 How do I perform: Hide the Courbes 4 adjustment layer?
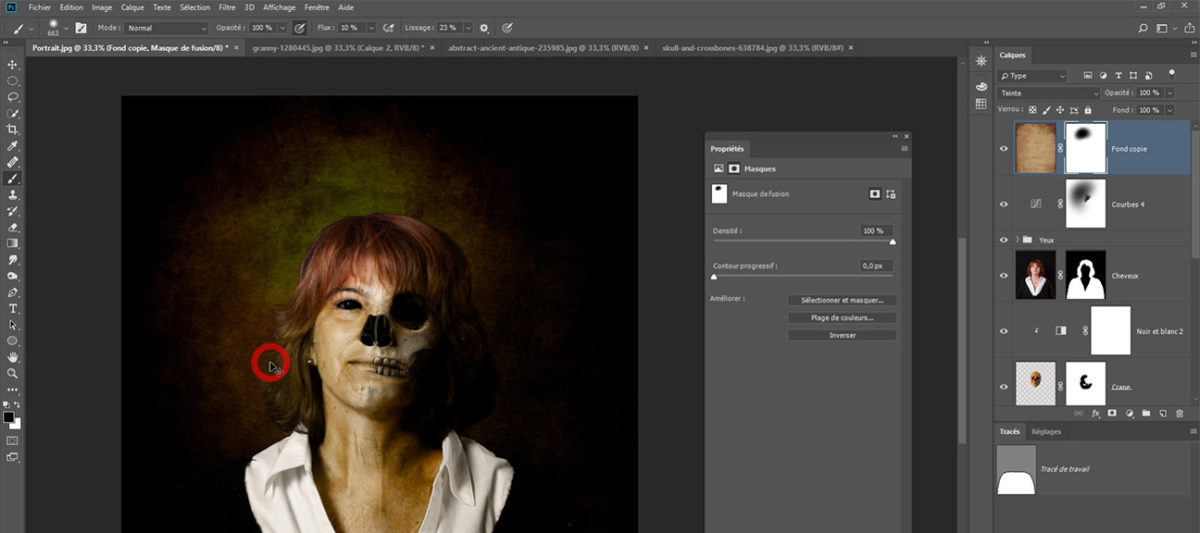[1004, 203]
